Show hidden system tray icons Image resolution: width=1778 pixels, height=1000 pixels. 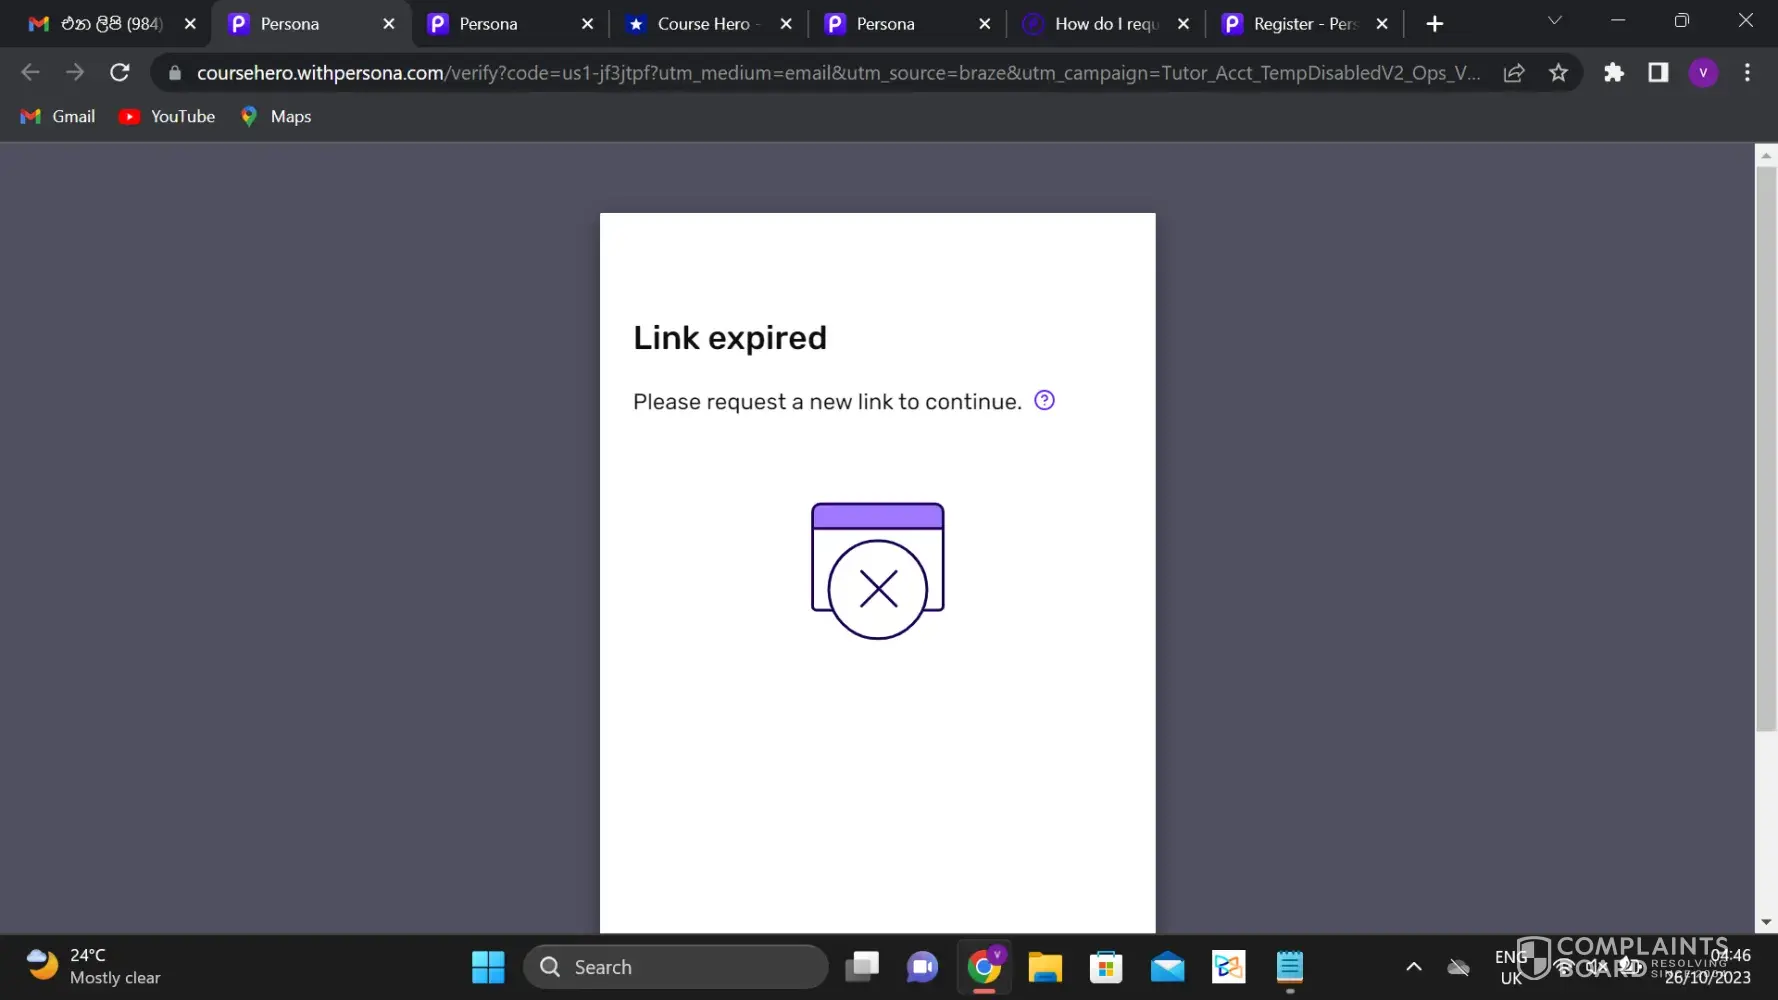[1413, 967]
